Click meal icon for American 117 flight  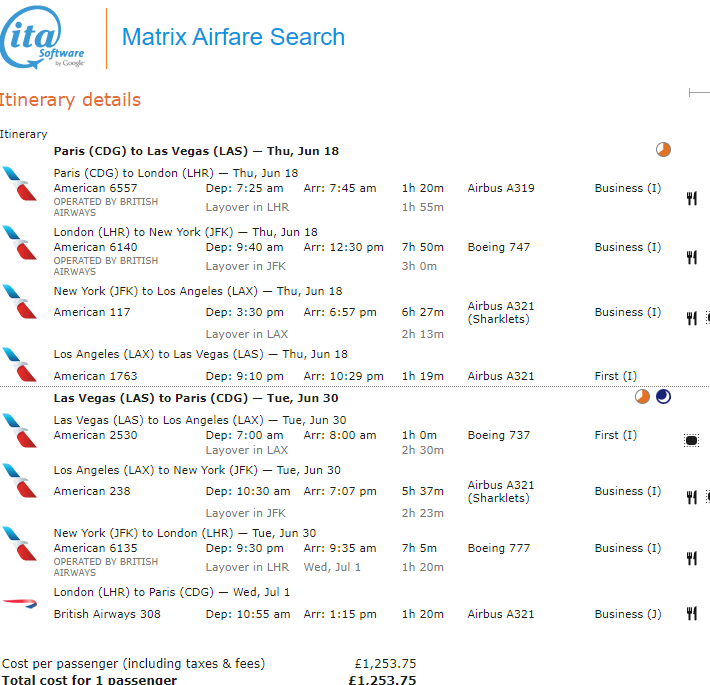point(691,319)
